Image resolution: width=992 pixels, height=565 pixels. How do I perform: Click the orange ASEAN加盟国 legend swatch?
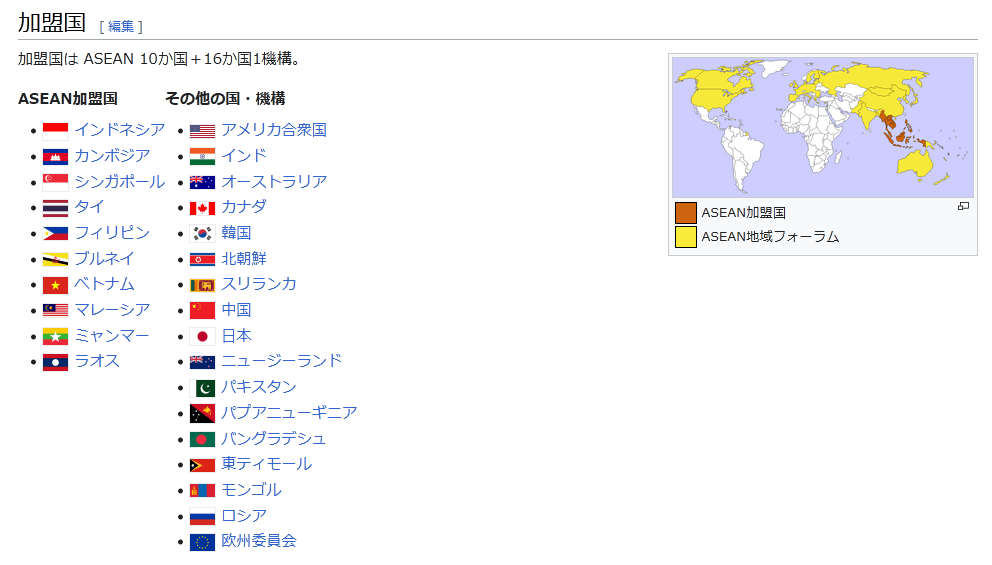(x=685, y=213)
